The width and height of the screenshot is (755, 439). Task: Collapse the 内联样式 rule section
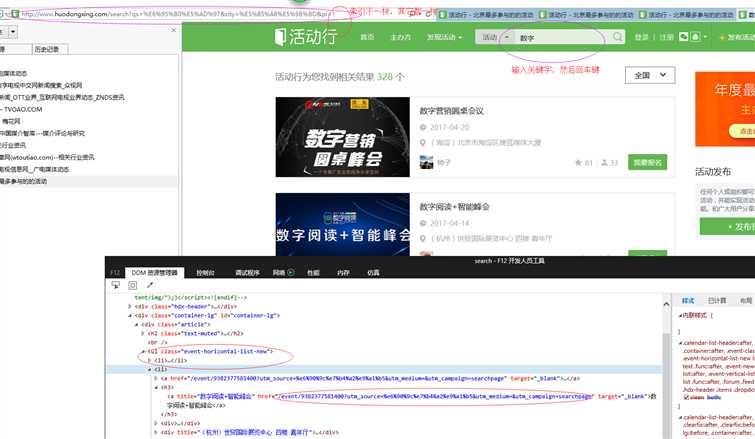point(680,315)
